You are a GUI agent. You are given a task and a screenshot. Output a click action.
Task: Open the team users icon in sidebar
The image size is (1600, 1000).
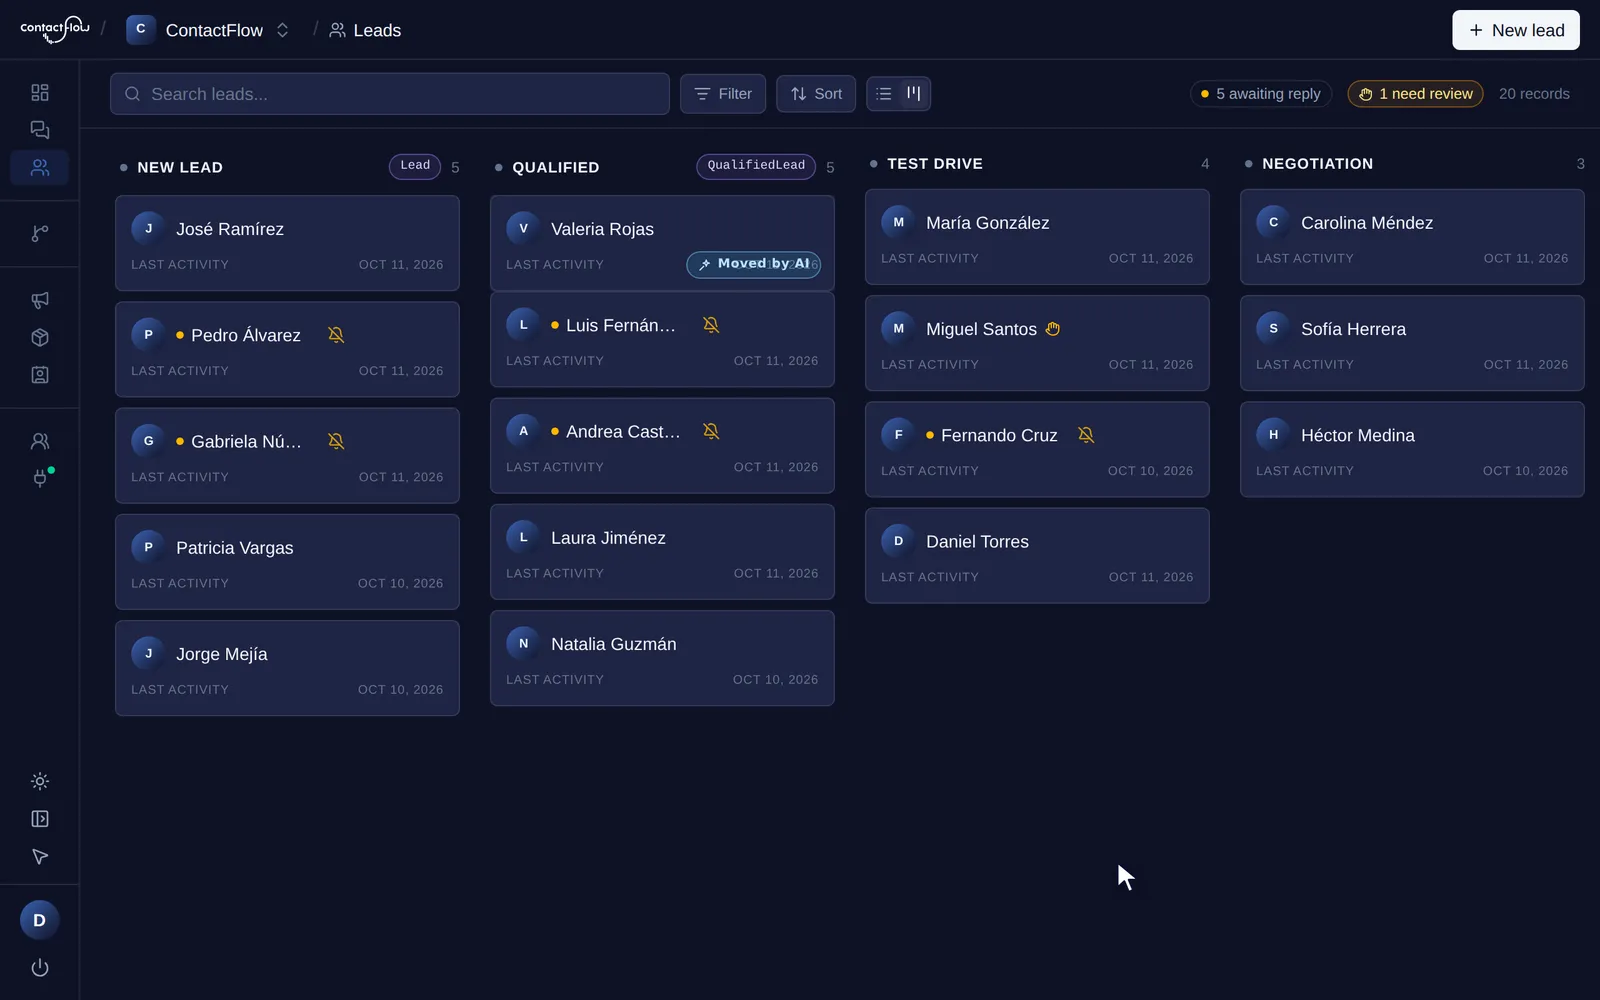click(40, 441)
